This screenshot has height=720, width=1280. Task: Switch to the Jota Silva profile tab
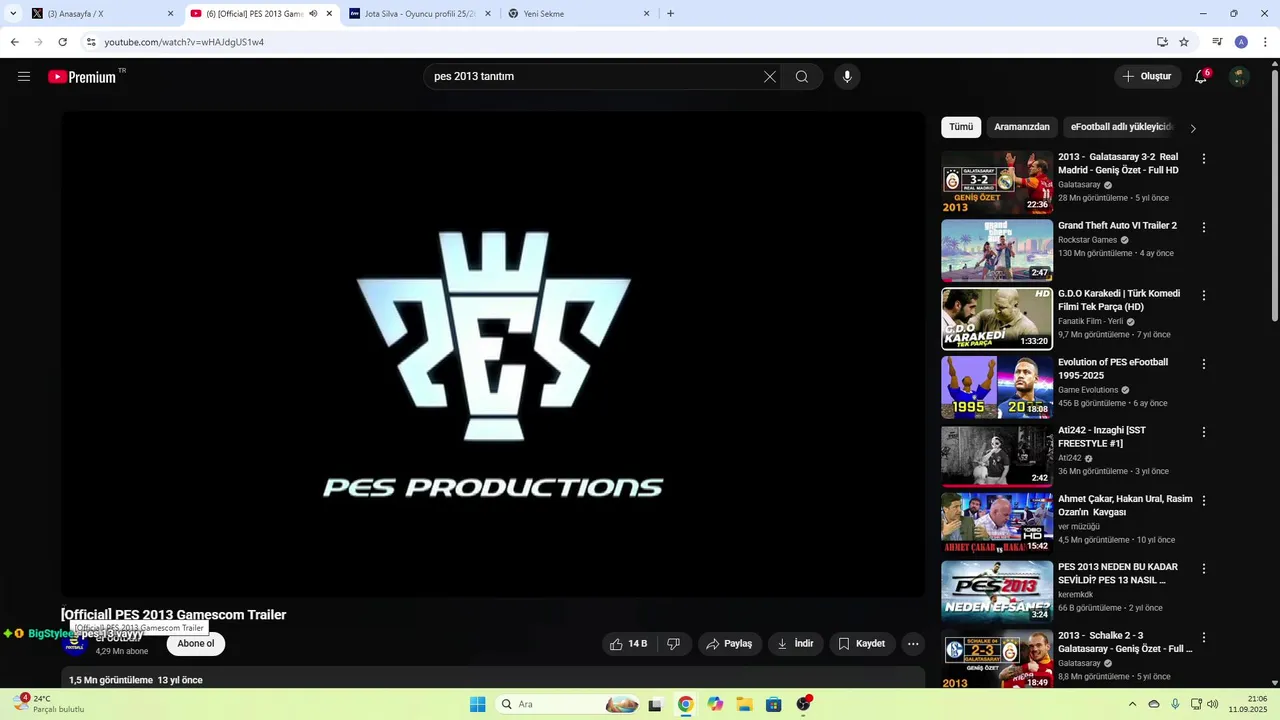(x=420, y=14)
